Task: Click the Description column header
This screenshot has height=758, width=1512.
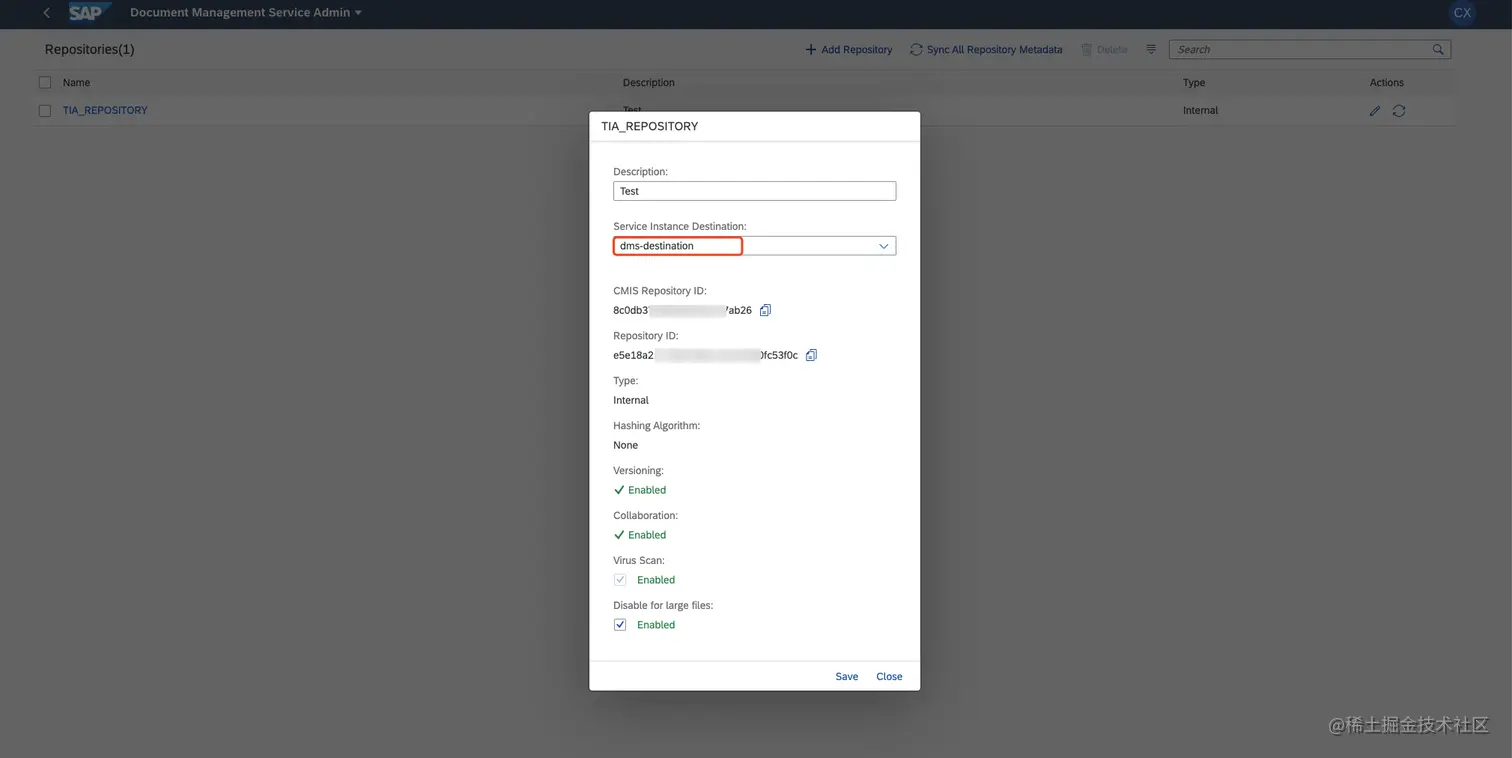Action: 648,82
